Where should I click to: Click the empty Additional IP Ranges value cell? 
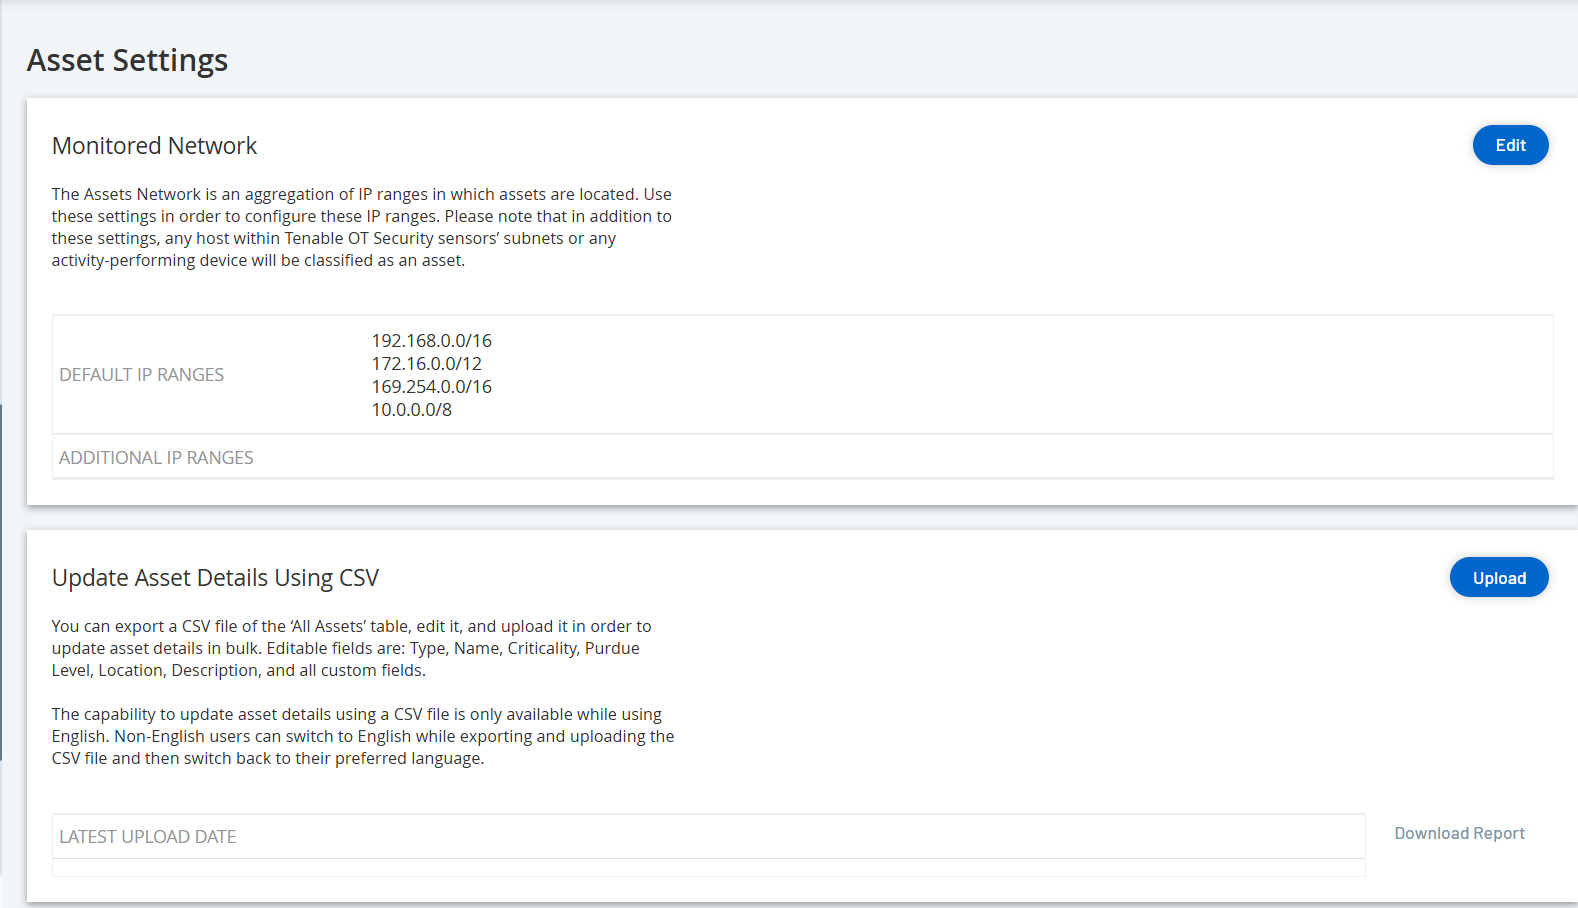tap(900, 457)
